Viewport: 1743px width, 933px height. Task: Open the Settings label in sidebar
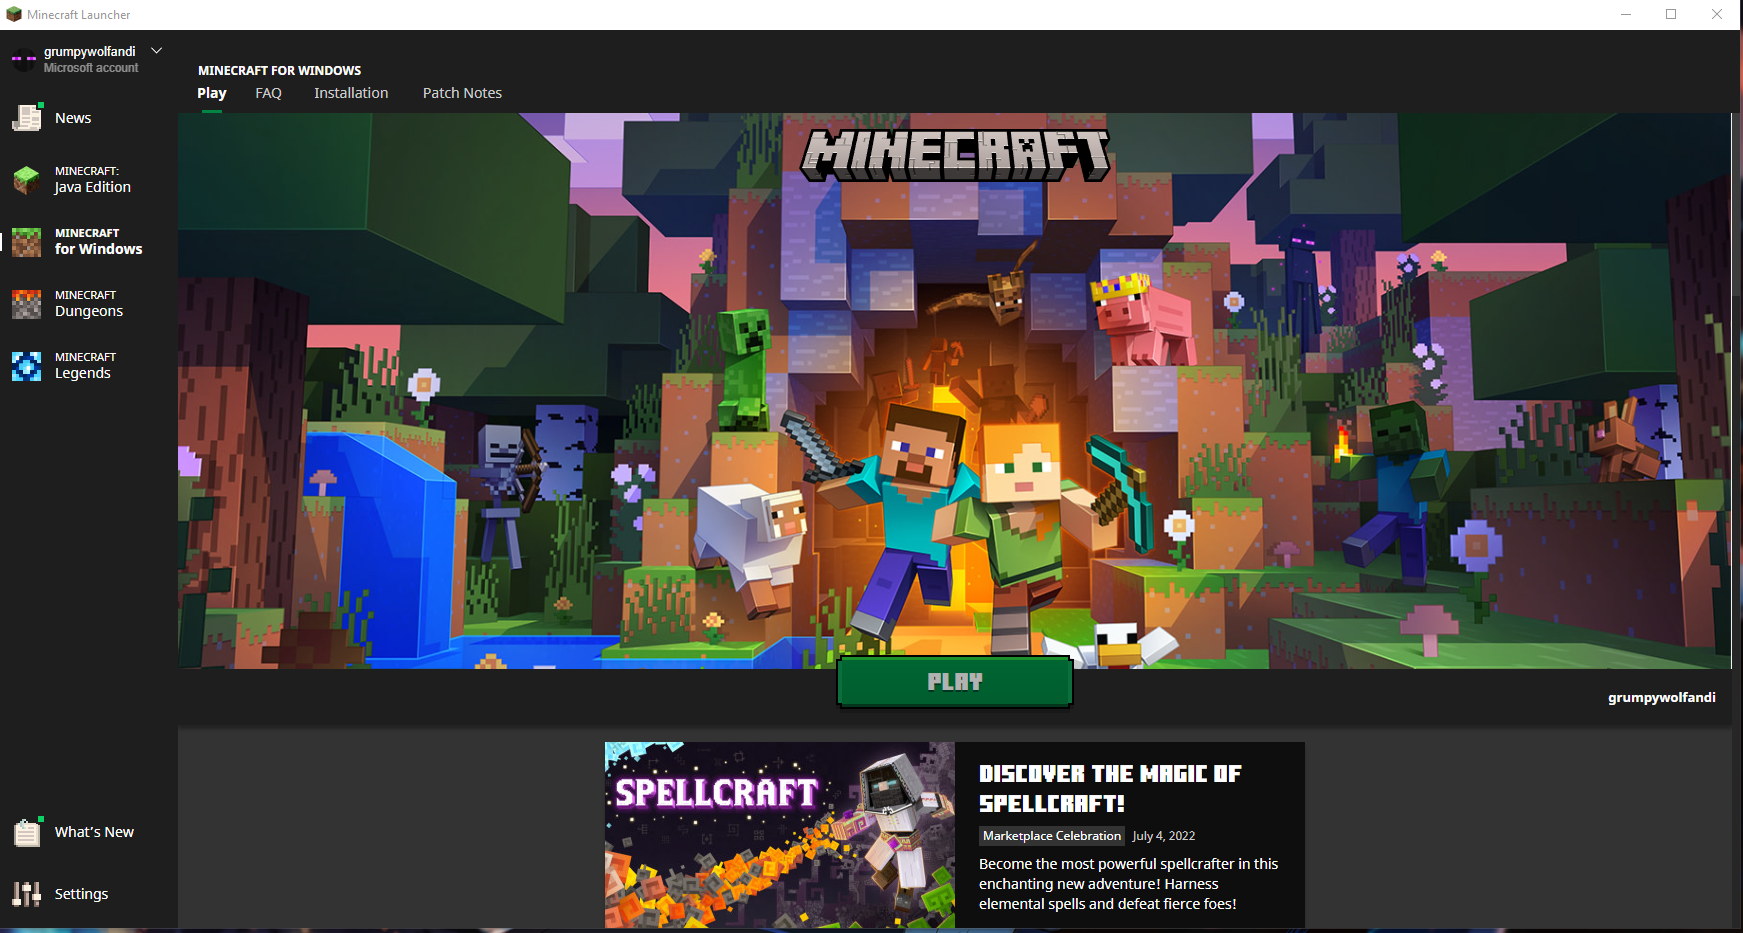click(81, 894)
